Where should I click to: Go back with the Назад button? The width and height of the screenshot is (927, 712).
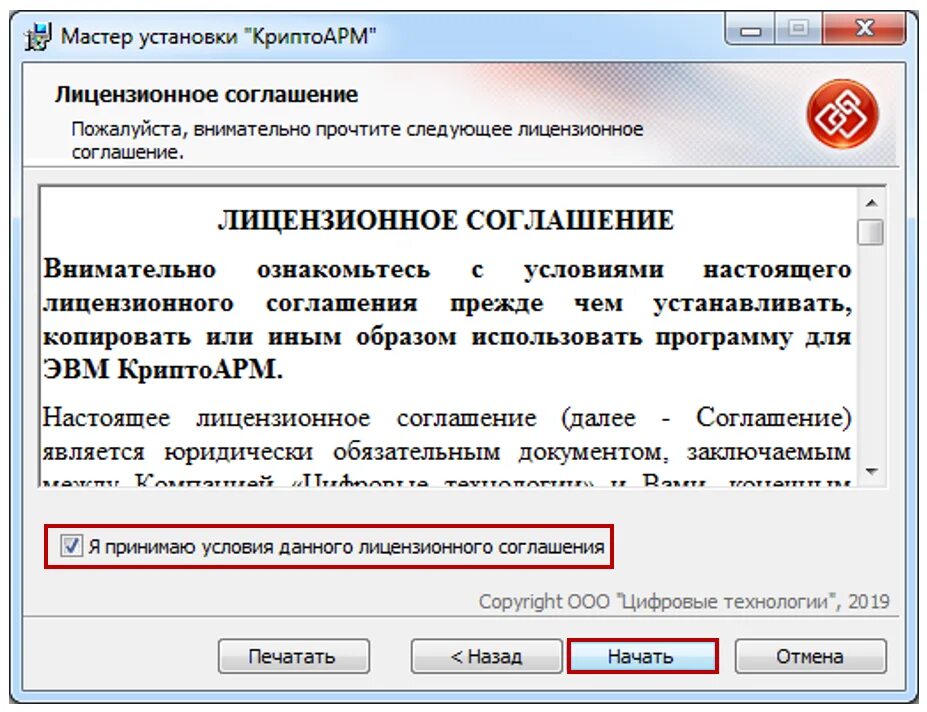coord(486,656)
